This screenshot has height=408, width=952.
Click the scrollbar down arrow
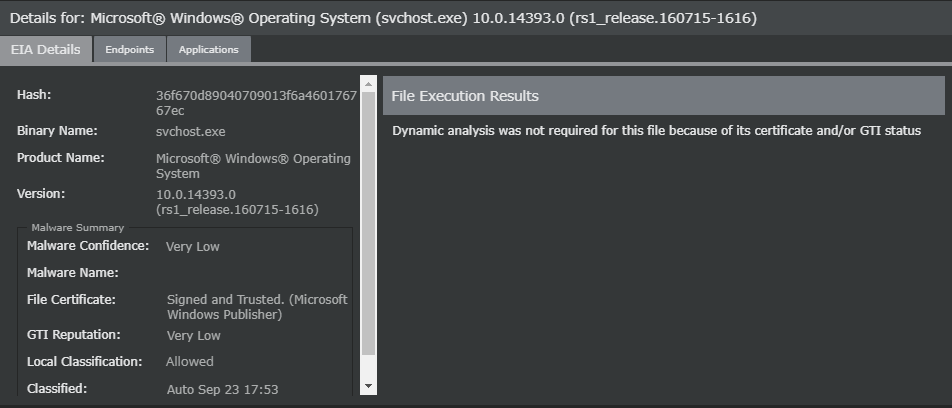click(x=368, y=386)
